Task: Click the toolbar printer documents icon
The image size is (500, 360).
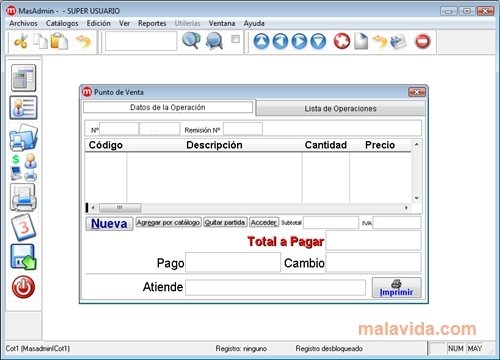Action: point(399,42)
